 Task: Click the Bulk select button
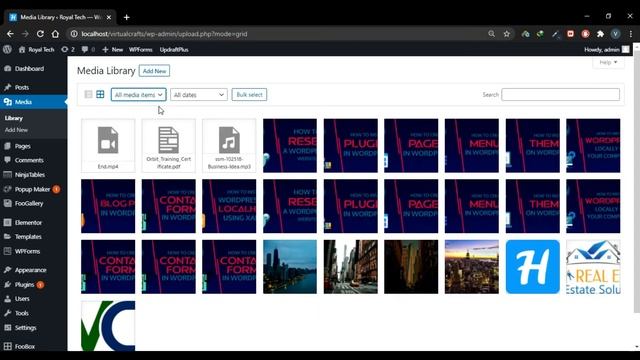(249, 94)
